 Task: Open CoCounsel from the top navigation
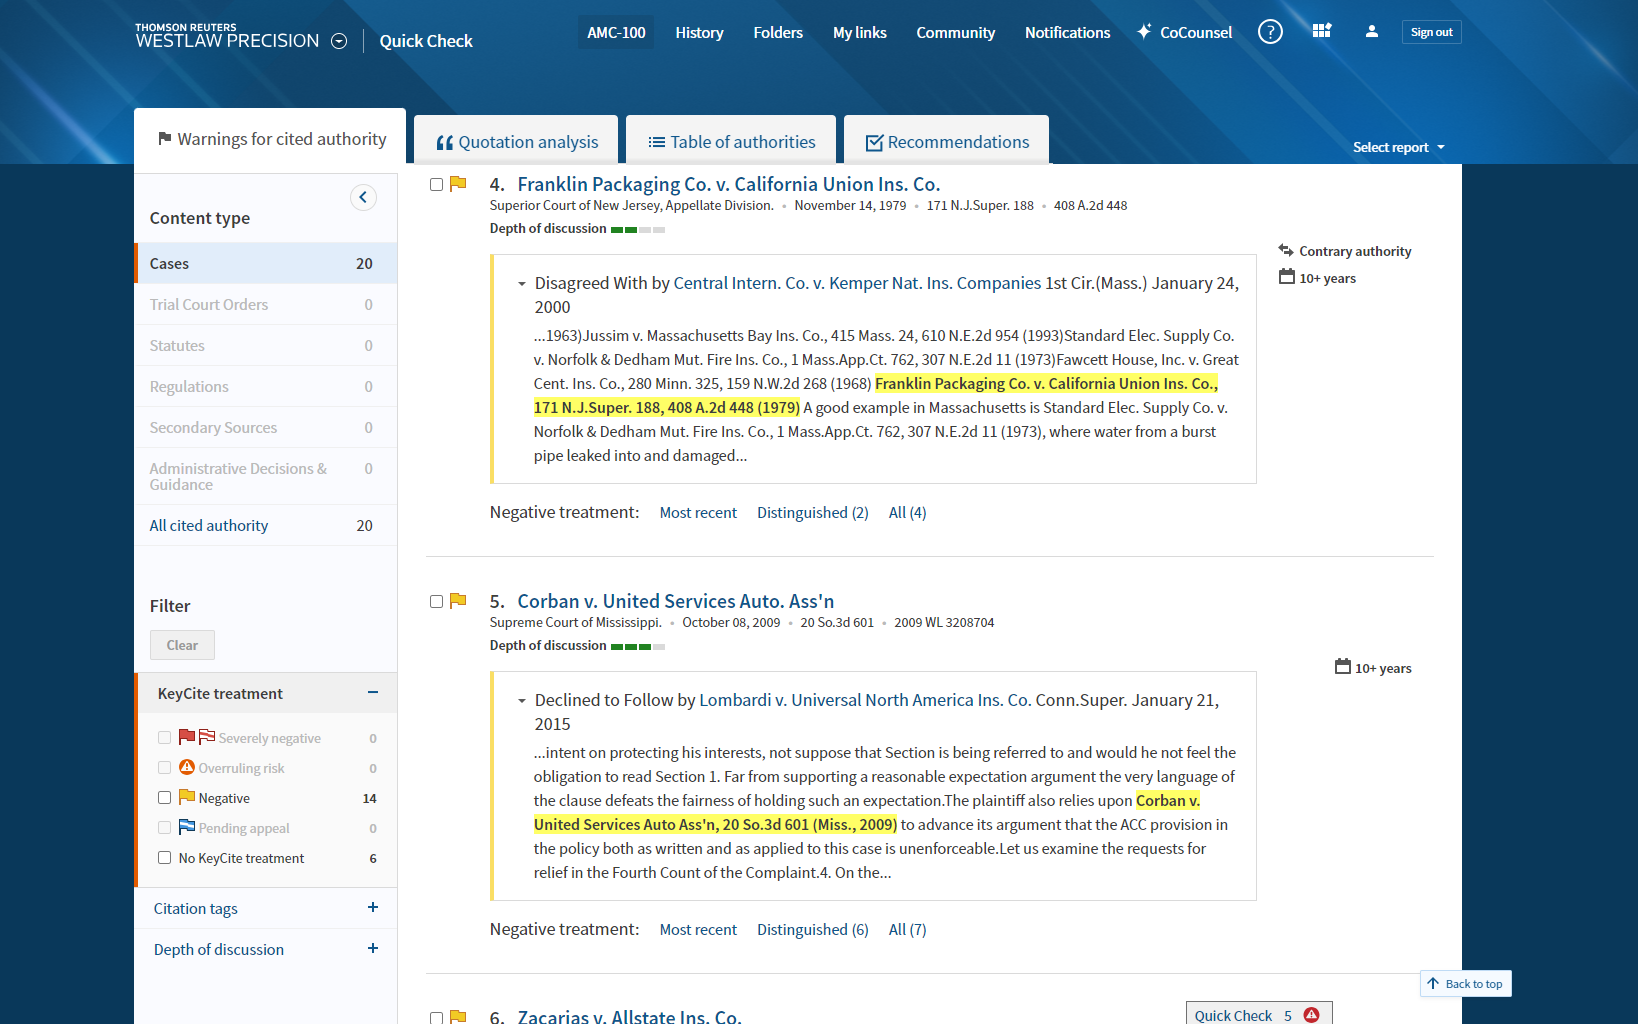(x=1184, y=32)
